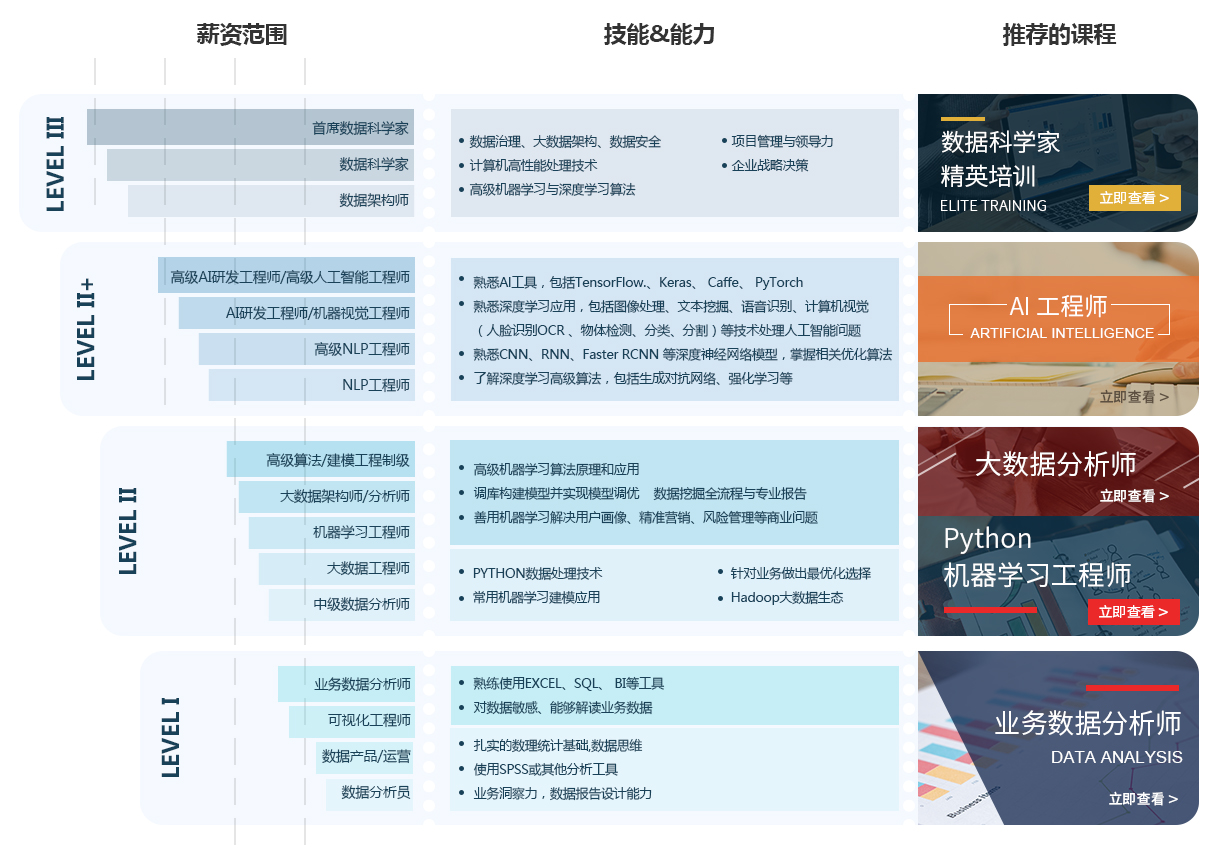
Task: Click the line 对数据敏感、能够解读业务数据
Action: pyautogui.click(x=562, y=708)
